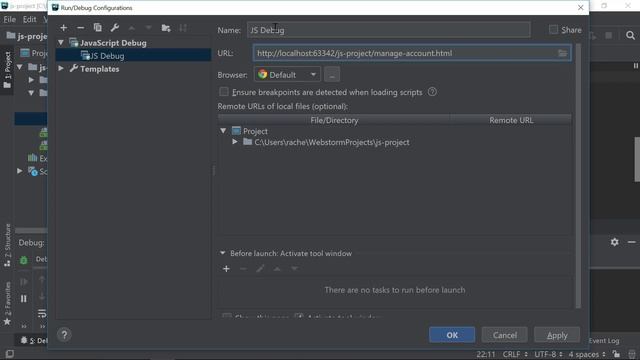Collapse the Before launch section

tap(222, 253)
